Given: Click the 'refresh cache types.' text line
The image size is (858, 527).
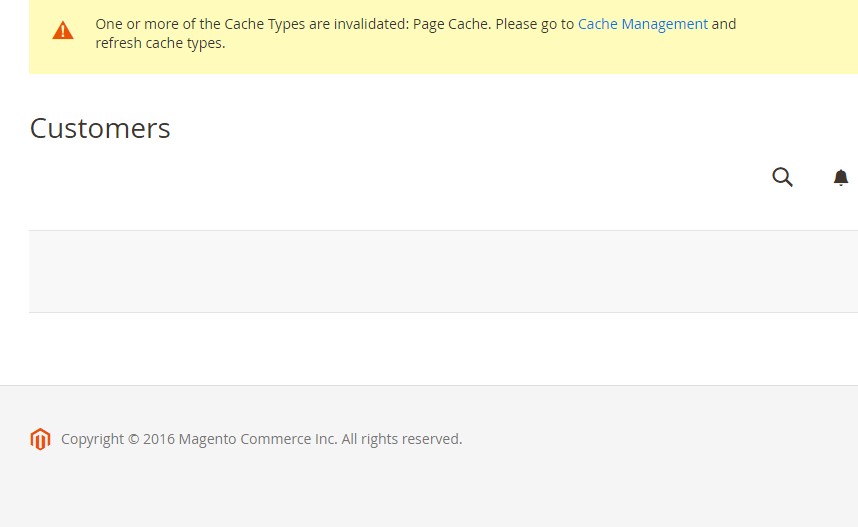Looking at the screenshot, I should tap(160, 43).
